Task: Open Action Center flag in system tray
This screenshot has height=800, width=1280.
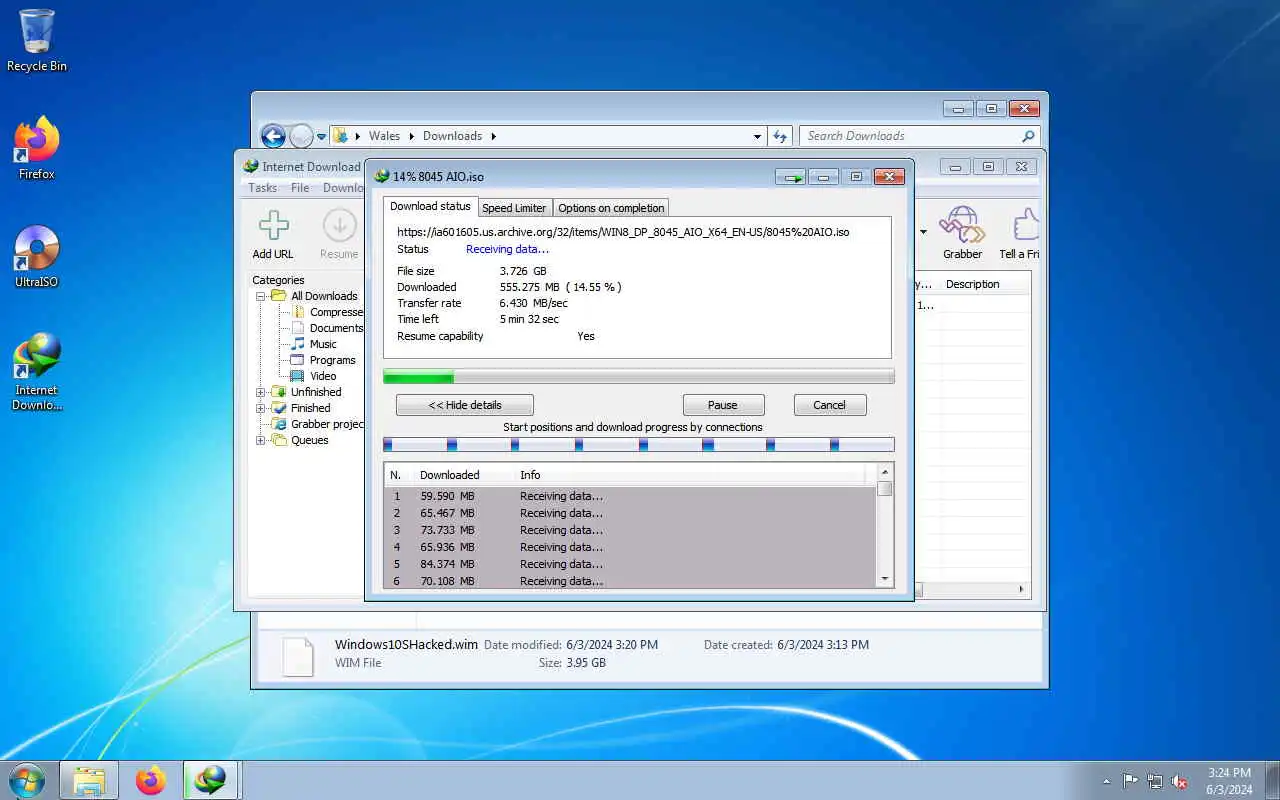Action: tap(1130, 781)
